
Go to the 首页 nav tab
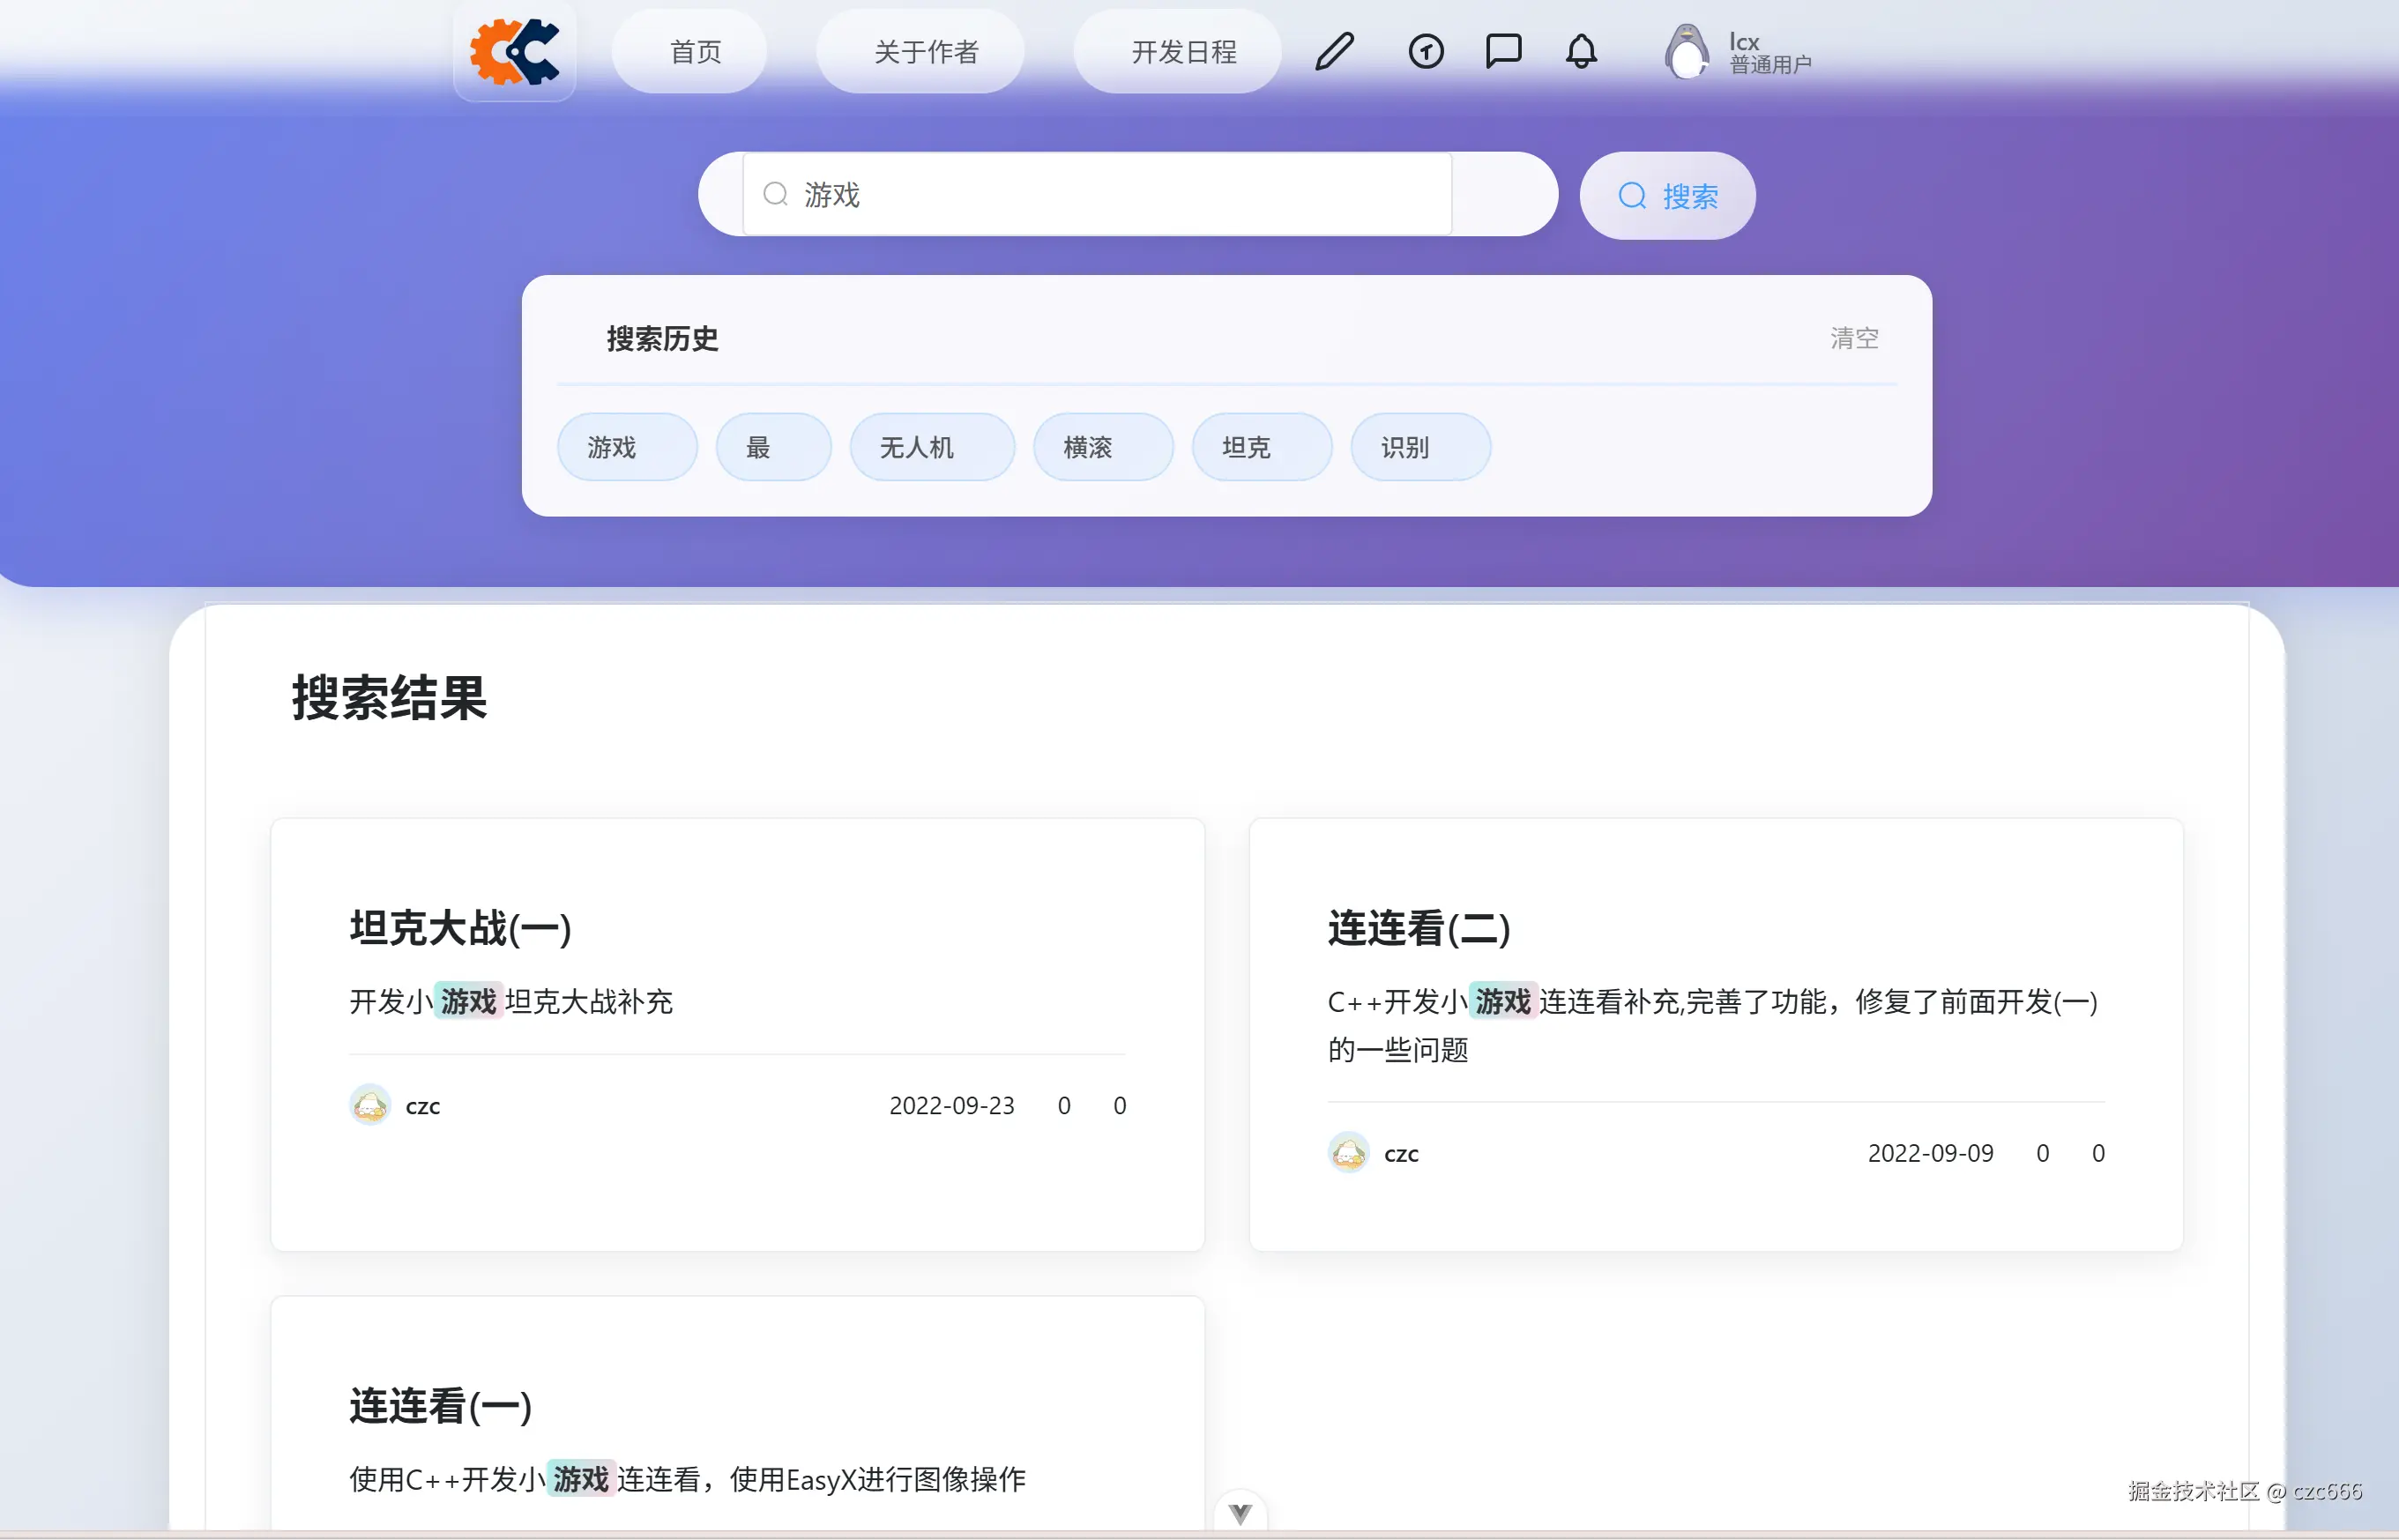(x=694, y=52)
